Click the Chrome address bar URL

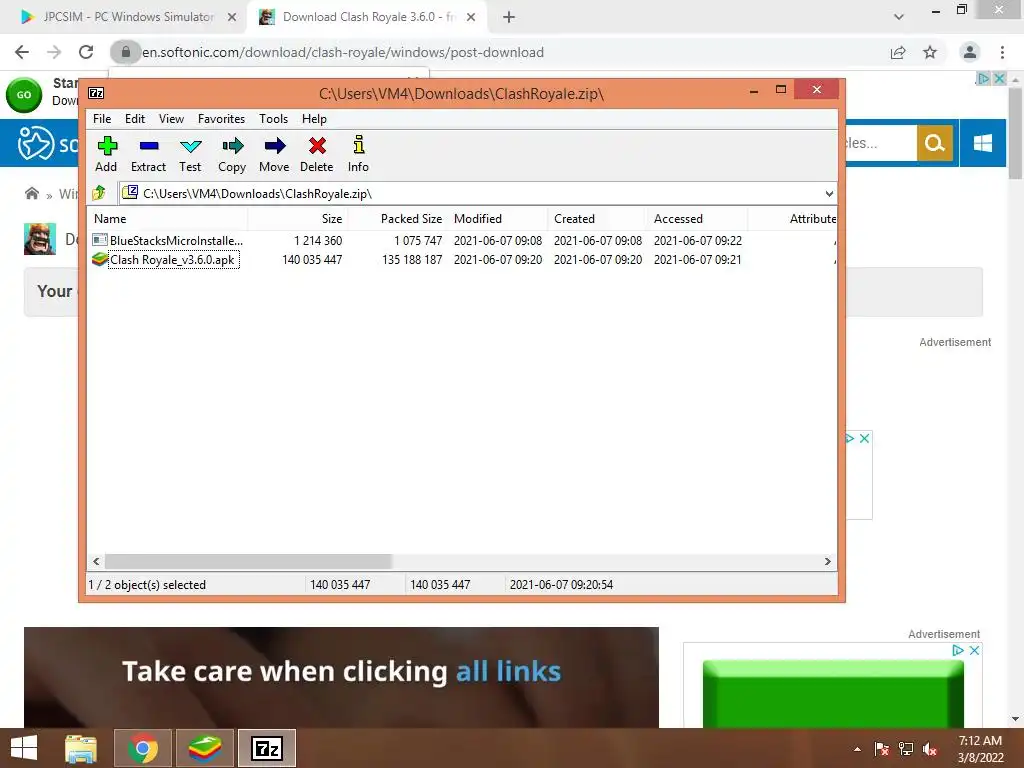pos(343,52)
